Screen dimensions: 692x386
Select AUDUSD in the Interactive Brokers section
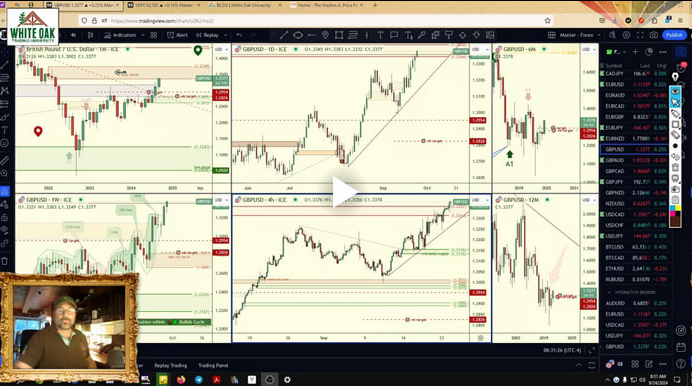pyautogui.click(x=634, y=304)
